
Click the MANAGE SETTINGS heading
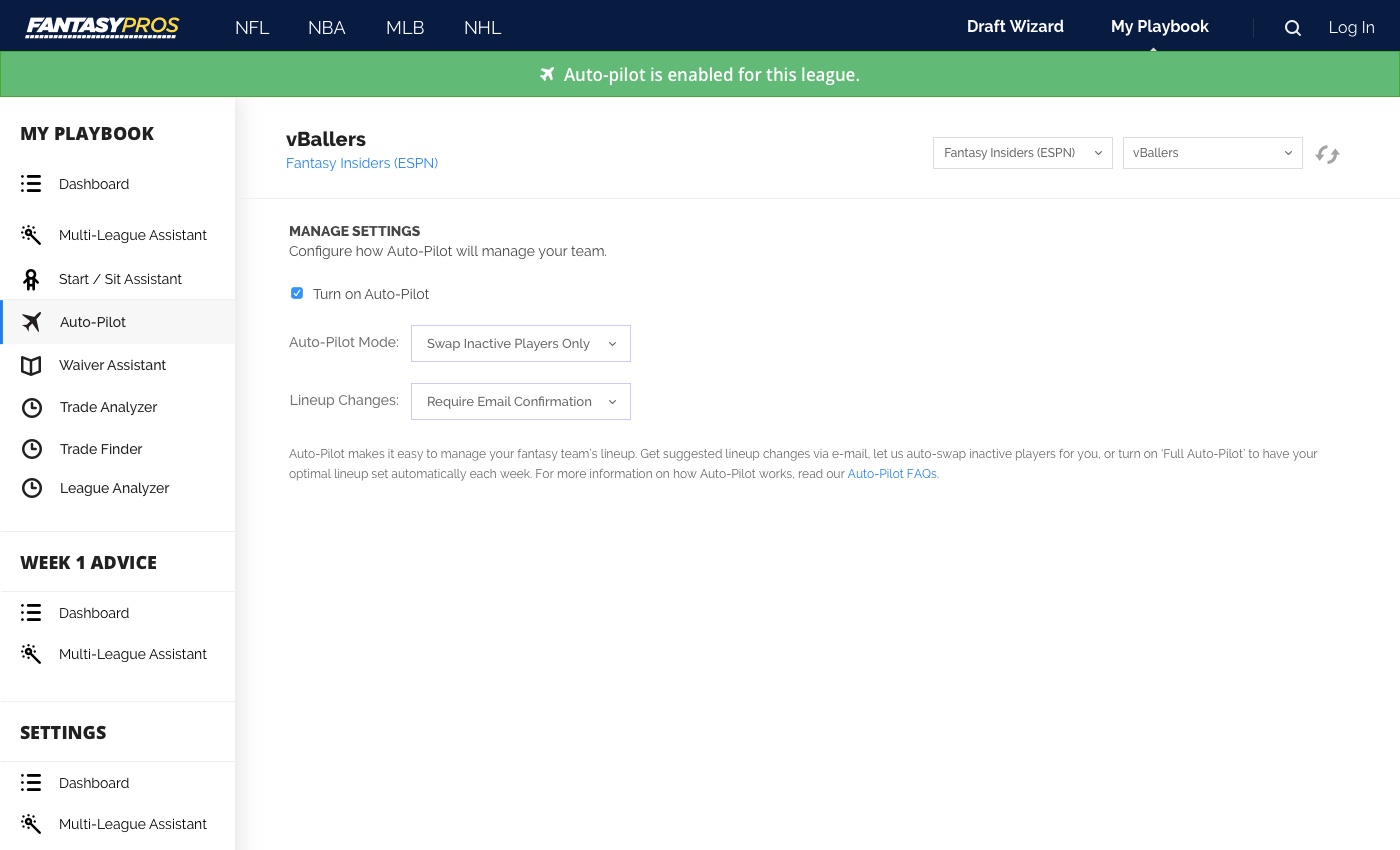click(355, 231)
